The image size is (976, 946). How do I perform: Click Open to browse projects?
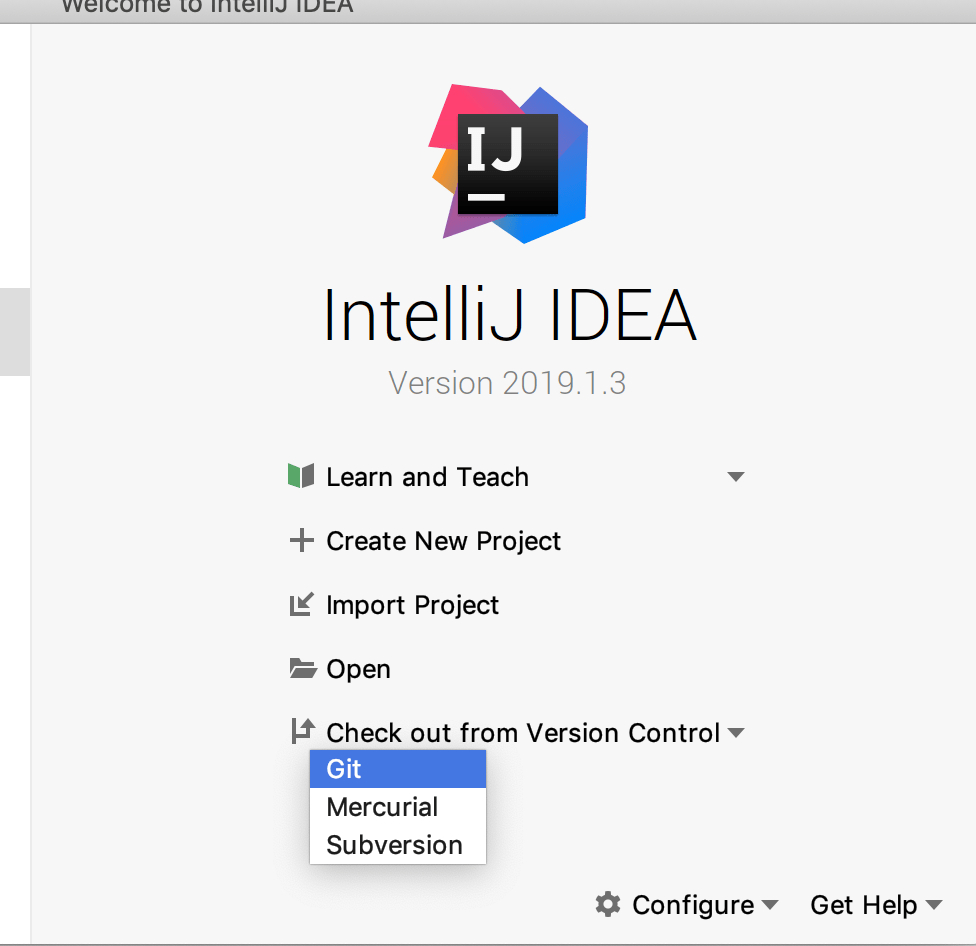358,669
